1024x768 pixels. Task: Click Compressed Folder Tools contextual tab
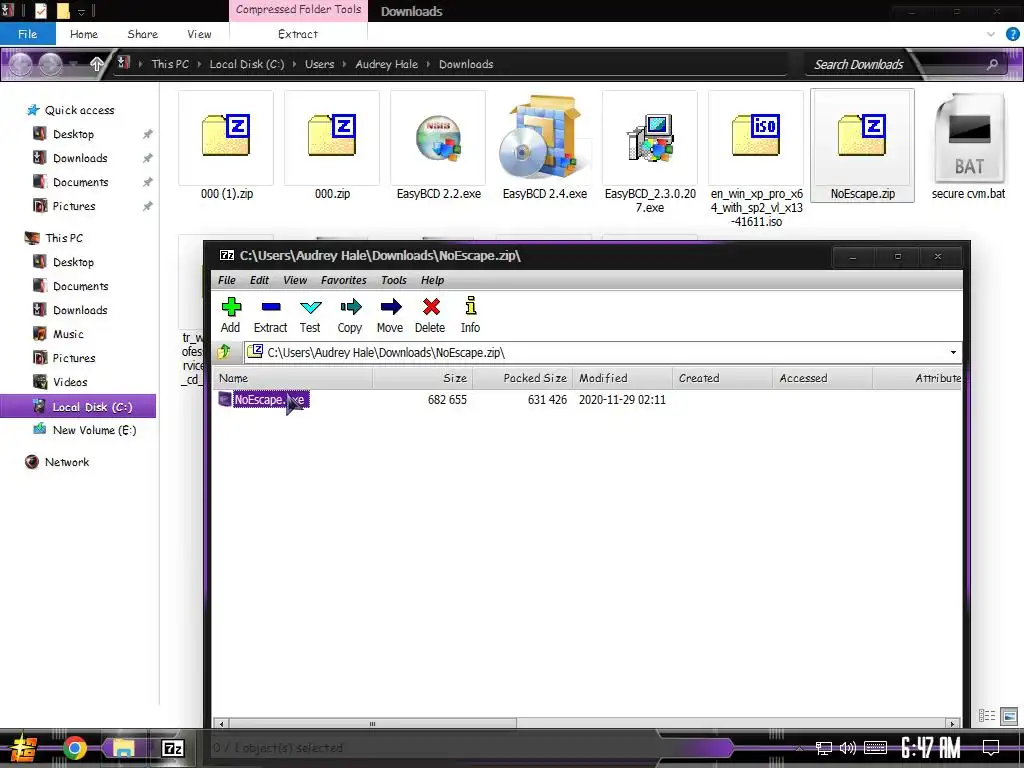(298, 10)
